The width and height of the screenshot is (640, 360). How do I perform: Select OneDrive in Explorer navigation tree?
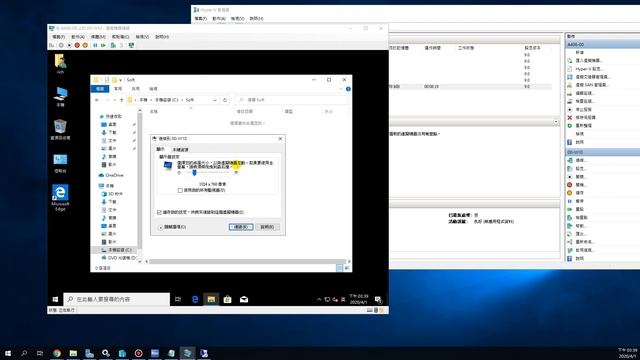[111, 175]
